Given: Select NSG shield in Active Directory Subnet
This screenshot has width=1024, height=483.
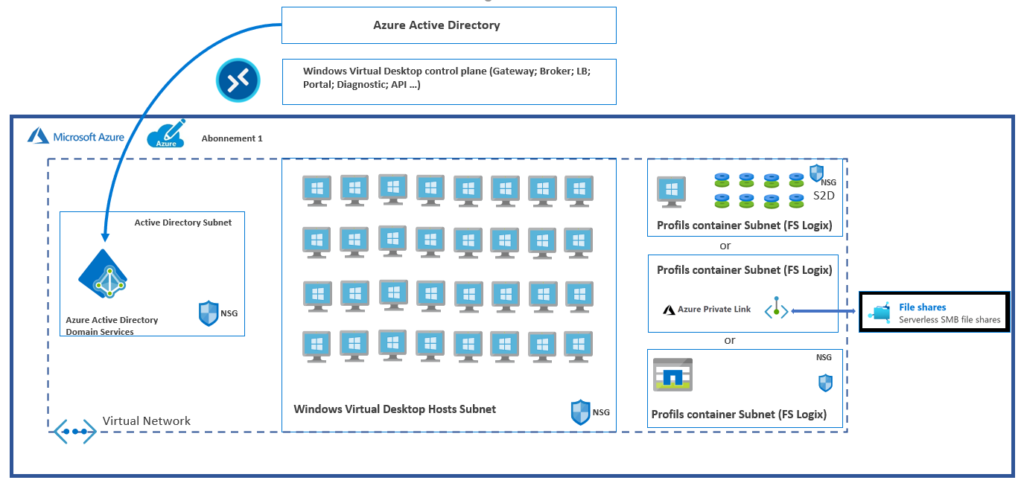Looking at the screenshot, I should coord(209,313).
